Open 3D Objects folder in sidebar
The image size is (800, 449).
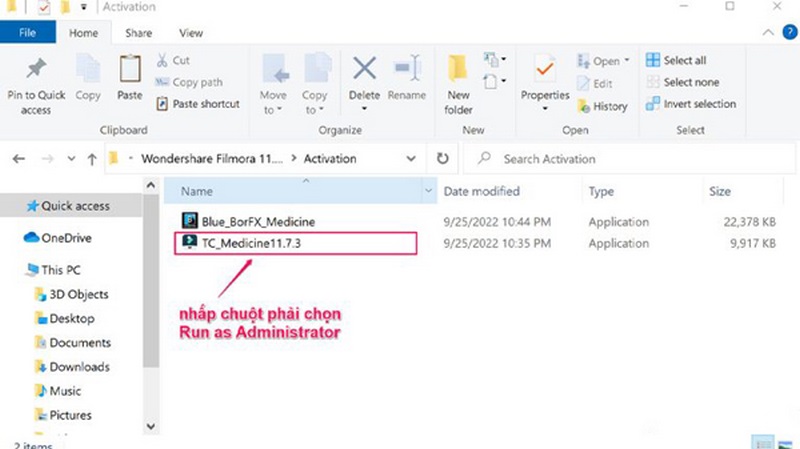pos(71,294)
